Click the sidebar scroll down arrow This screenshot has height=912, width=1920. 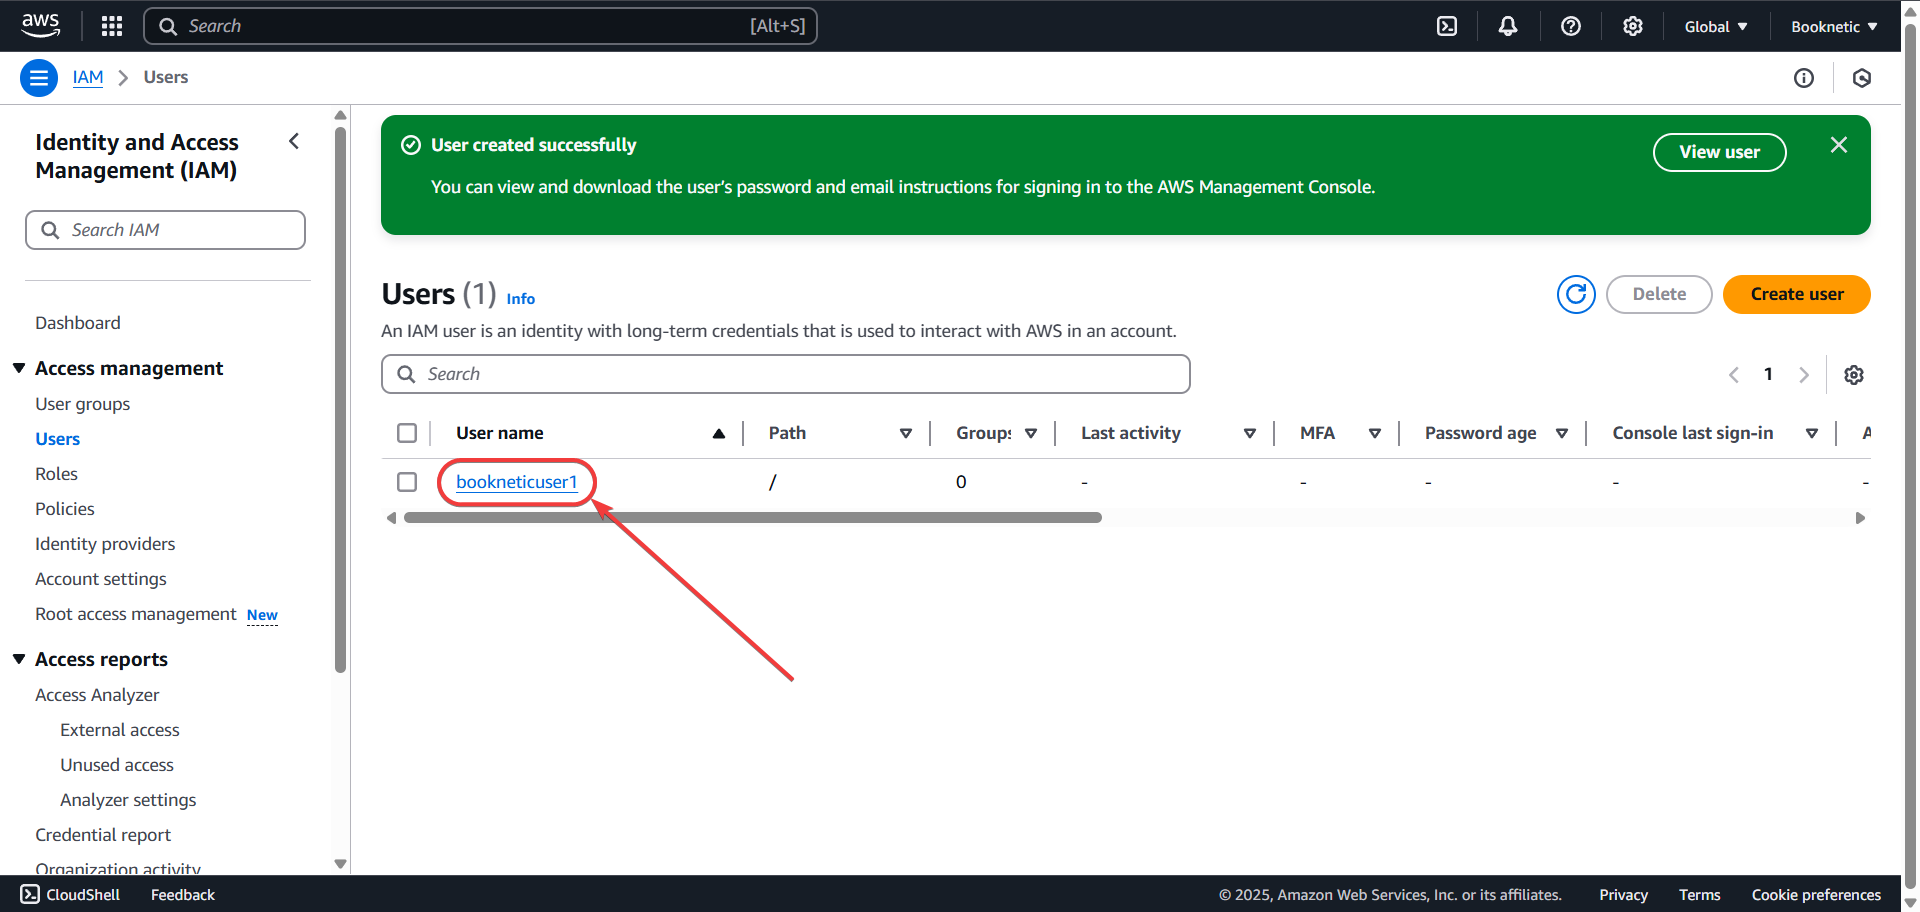340,864
